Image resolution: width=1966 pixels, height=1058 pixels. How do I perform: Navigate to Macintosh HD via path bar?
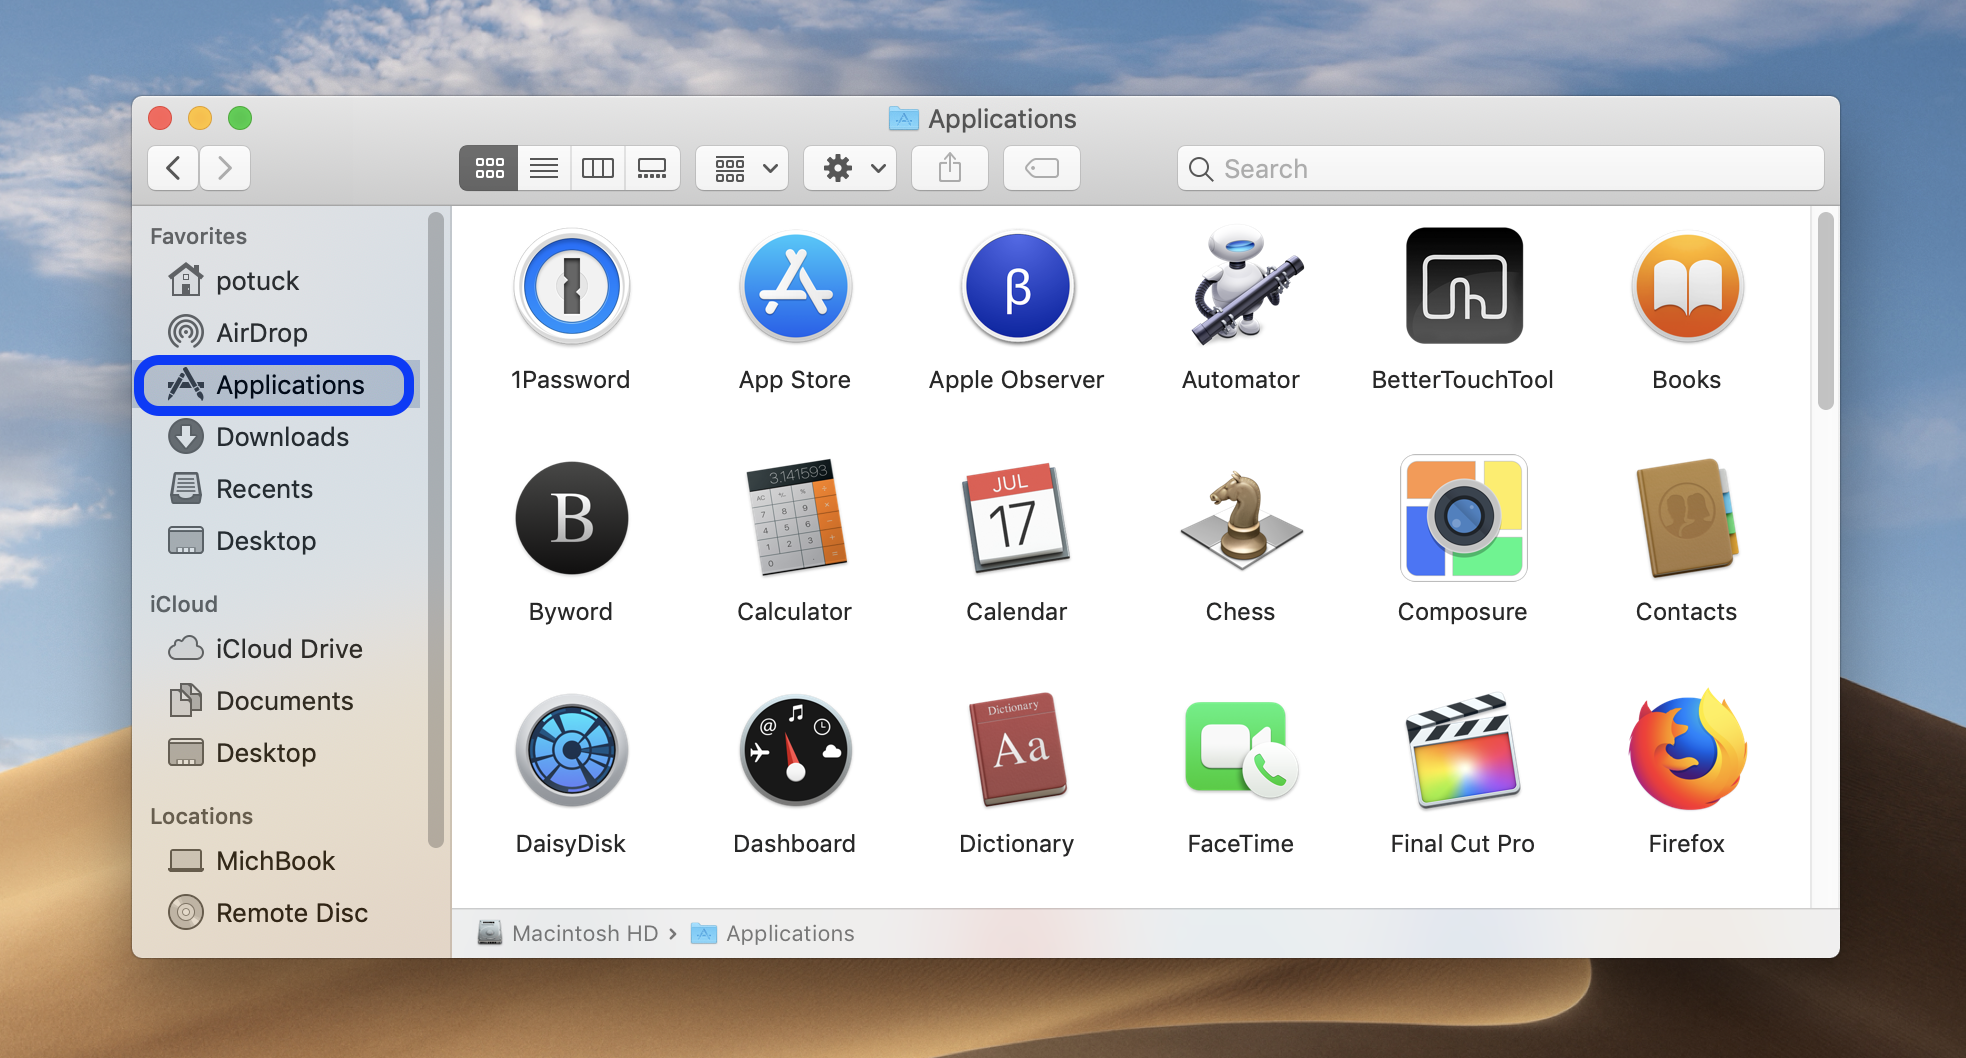point(583,933)
